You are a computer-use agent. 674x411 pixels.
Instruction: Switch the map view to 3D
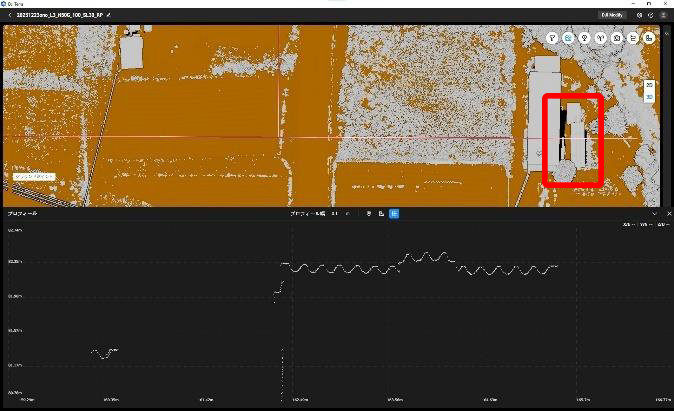[x=649, y=97]
